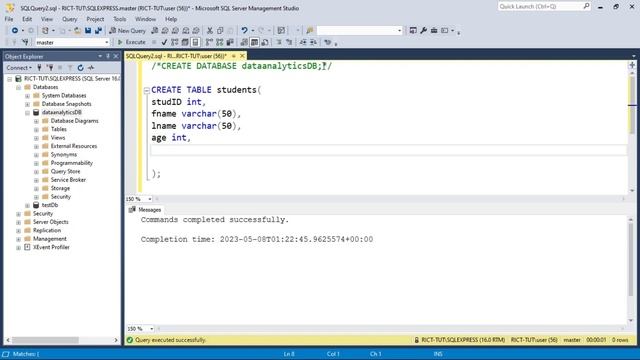
Task: Click the Open File folder icon
Action: 77,31
